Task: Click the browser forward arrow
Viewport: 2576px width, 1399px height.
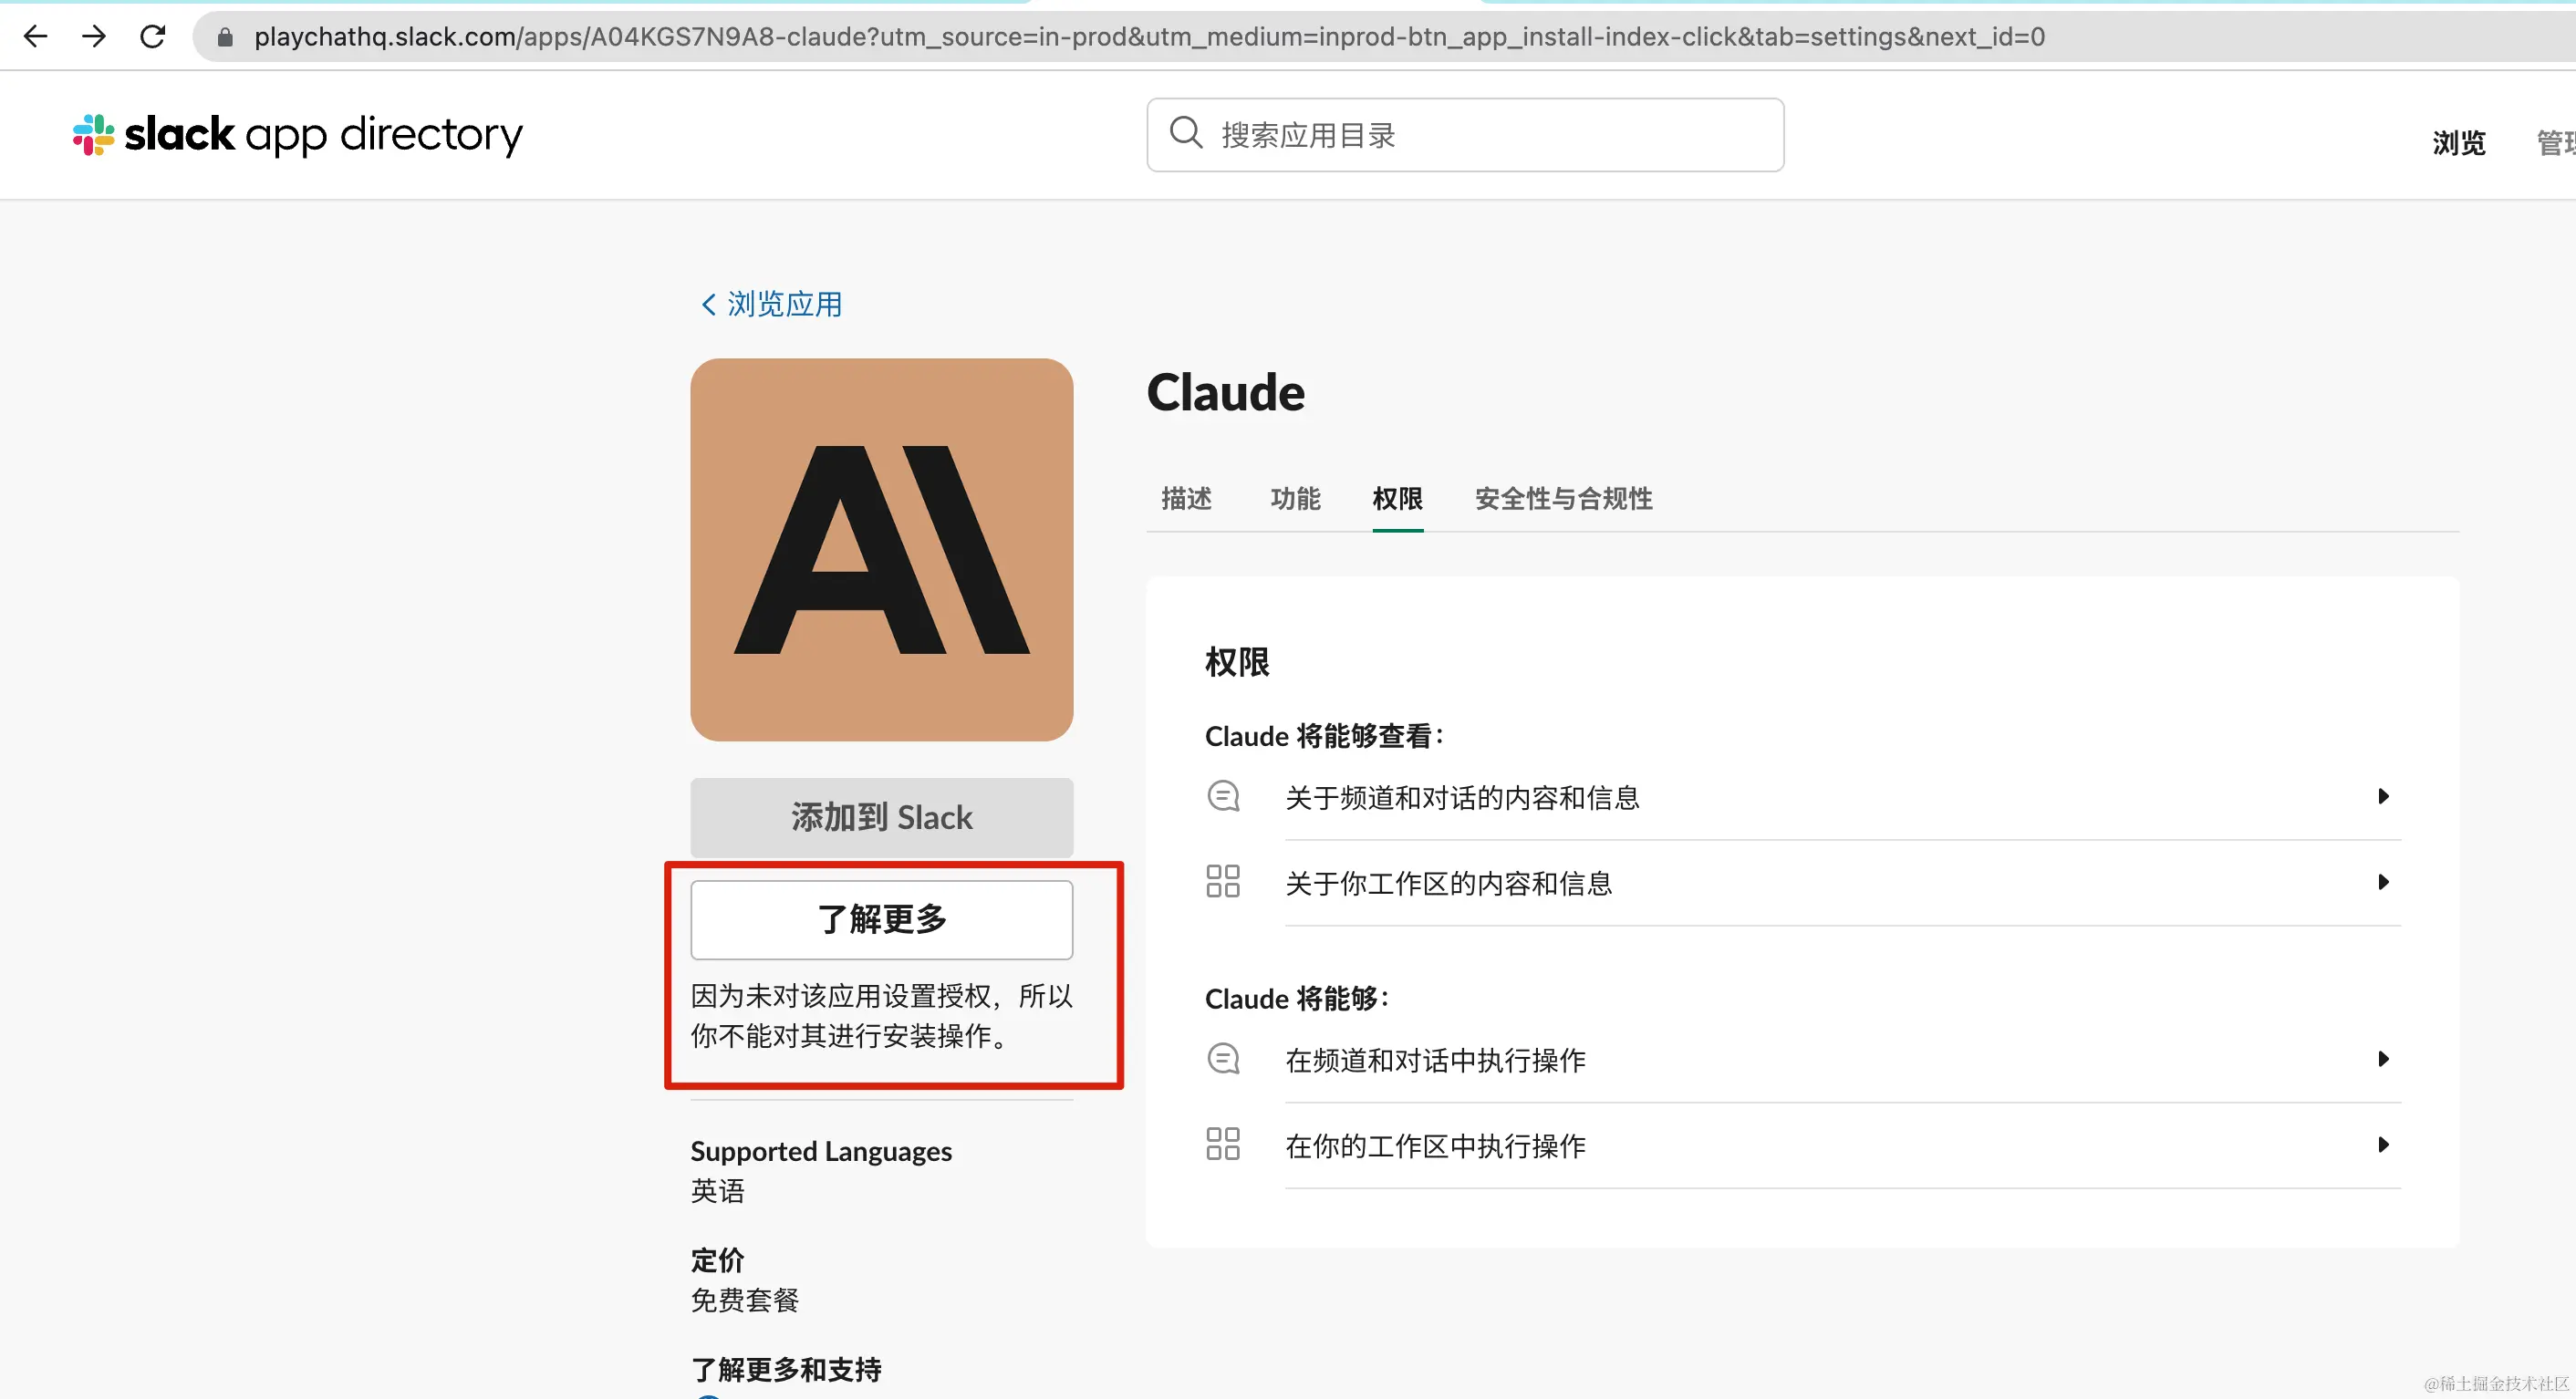Action: [x=94, y=37]
